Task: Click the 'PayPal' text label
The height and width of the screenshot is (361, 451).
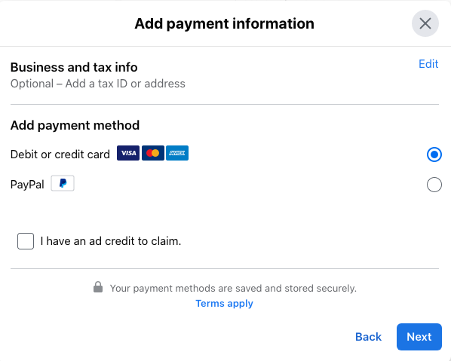Action: click(x=27, y=184)
